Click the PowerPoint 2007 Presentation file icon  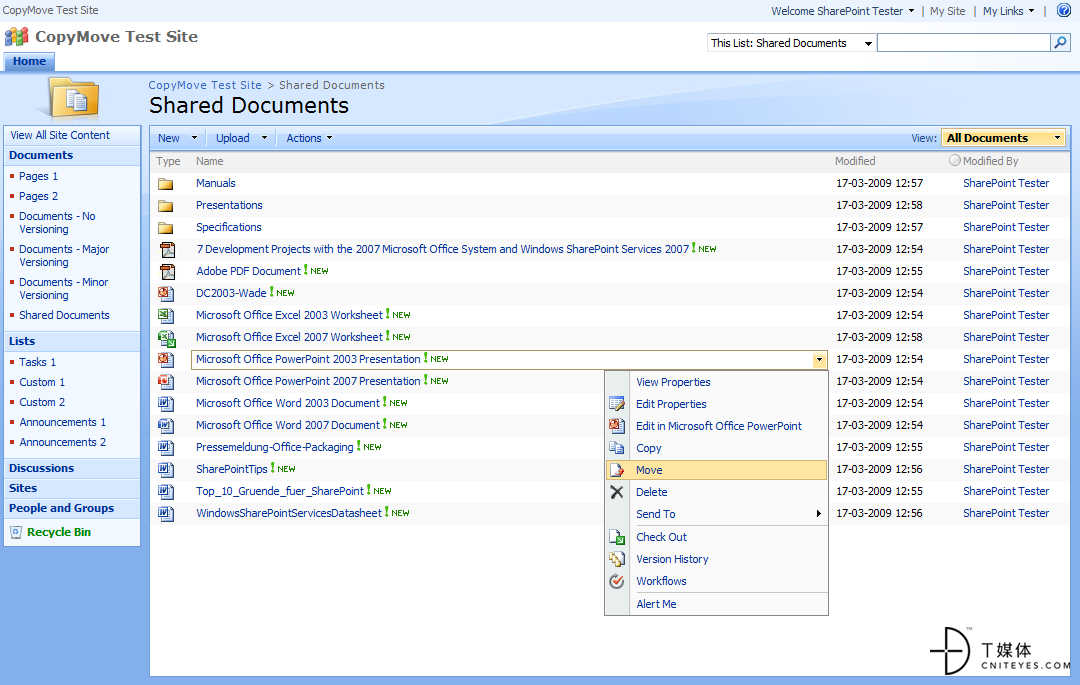165,381
